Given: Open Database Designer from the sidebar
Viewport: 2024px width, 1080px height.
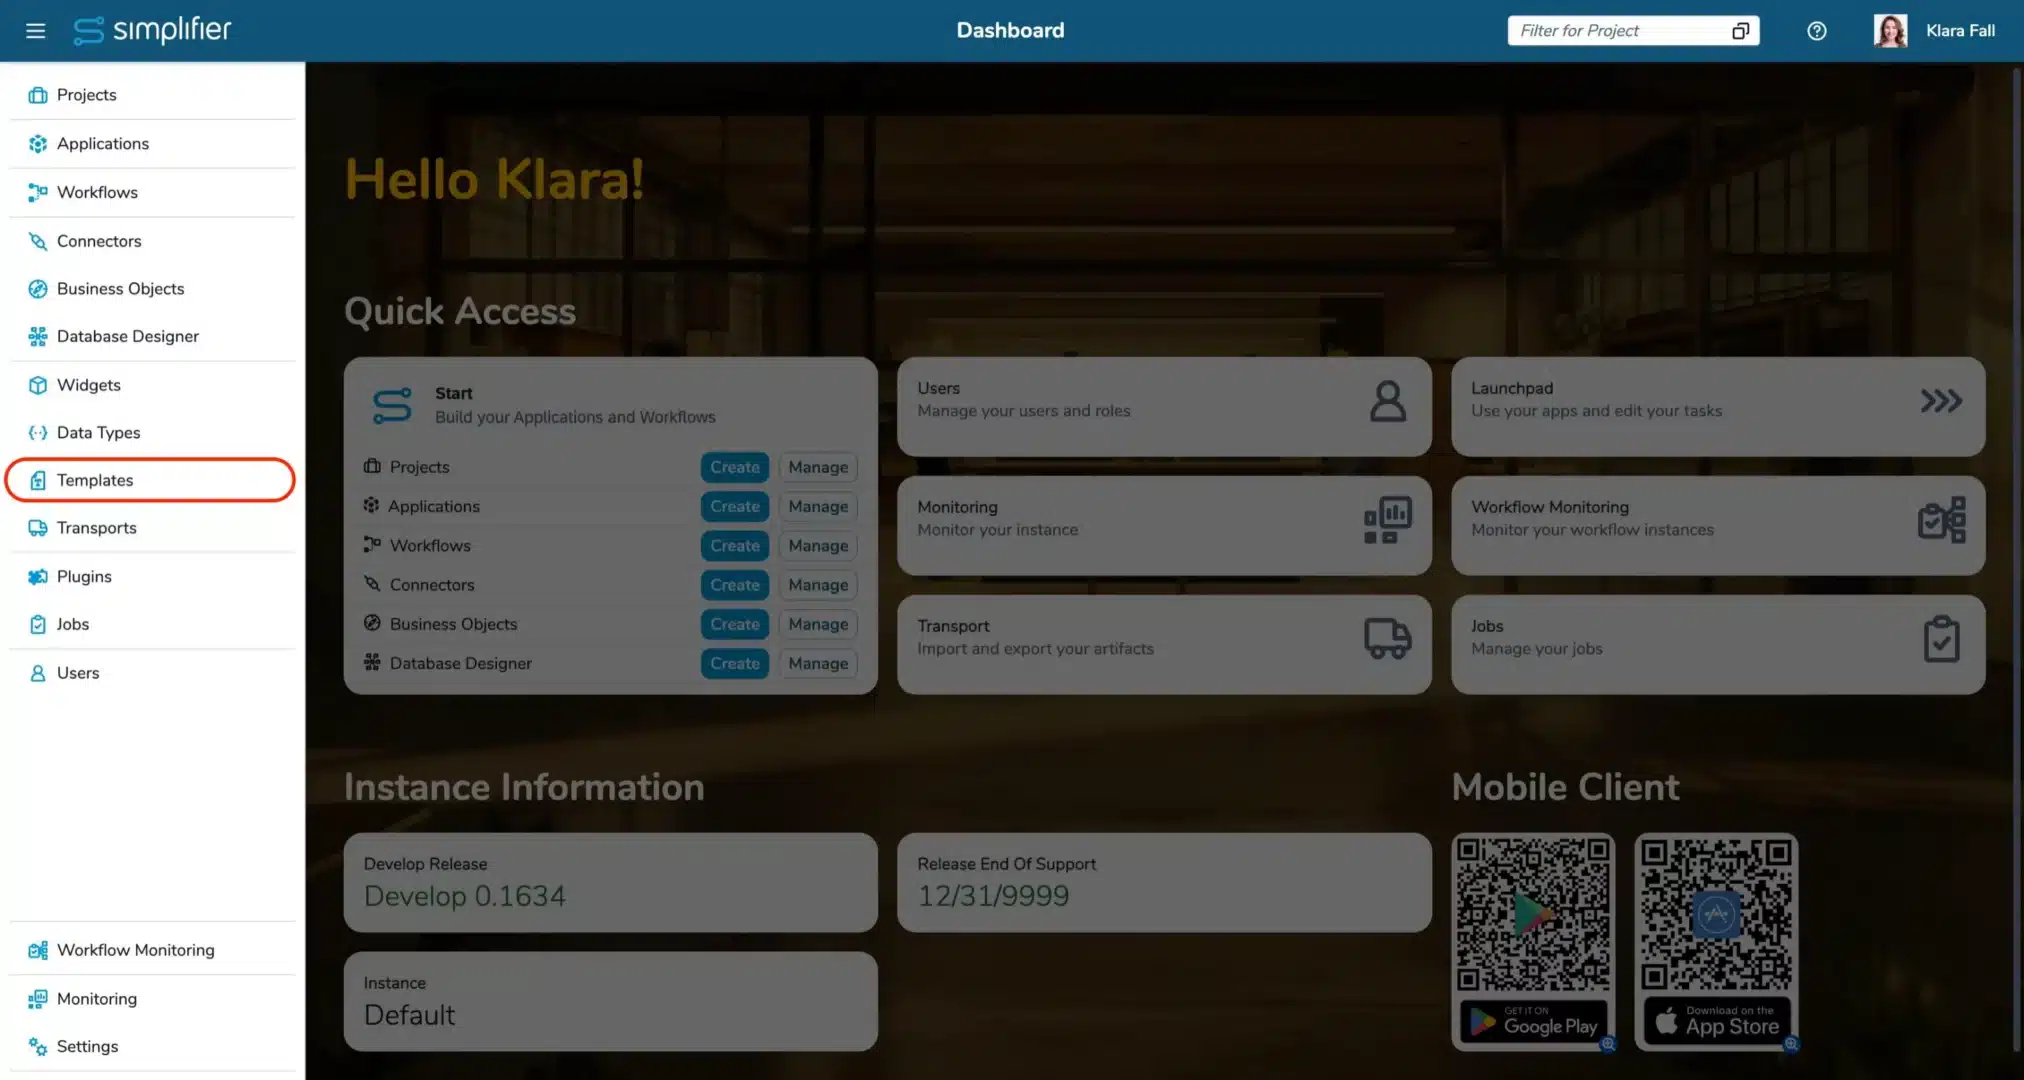Looking at the screenshot, I should 127,336.
